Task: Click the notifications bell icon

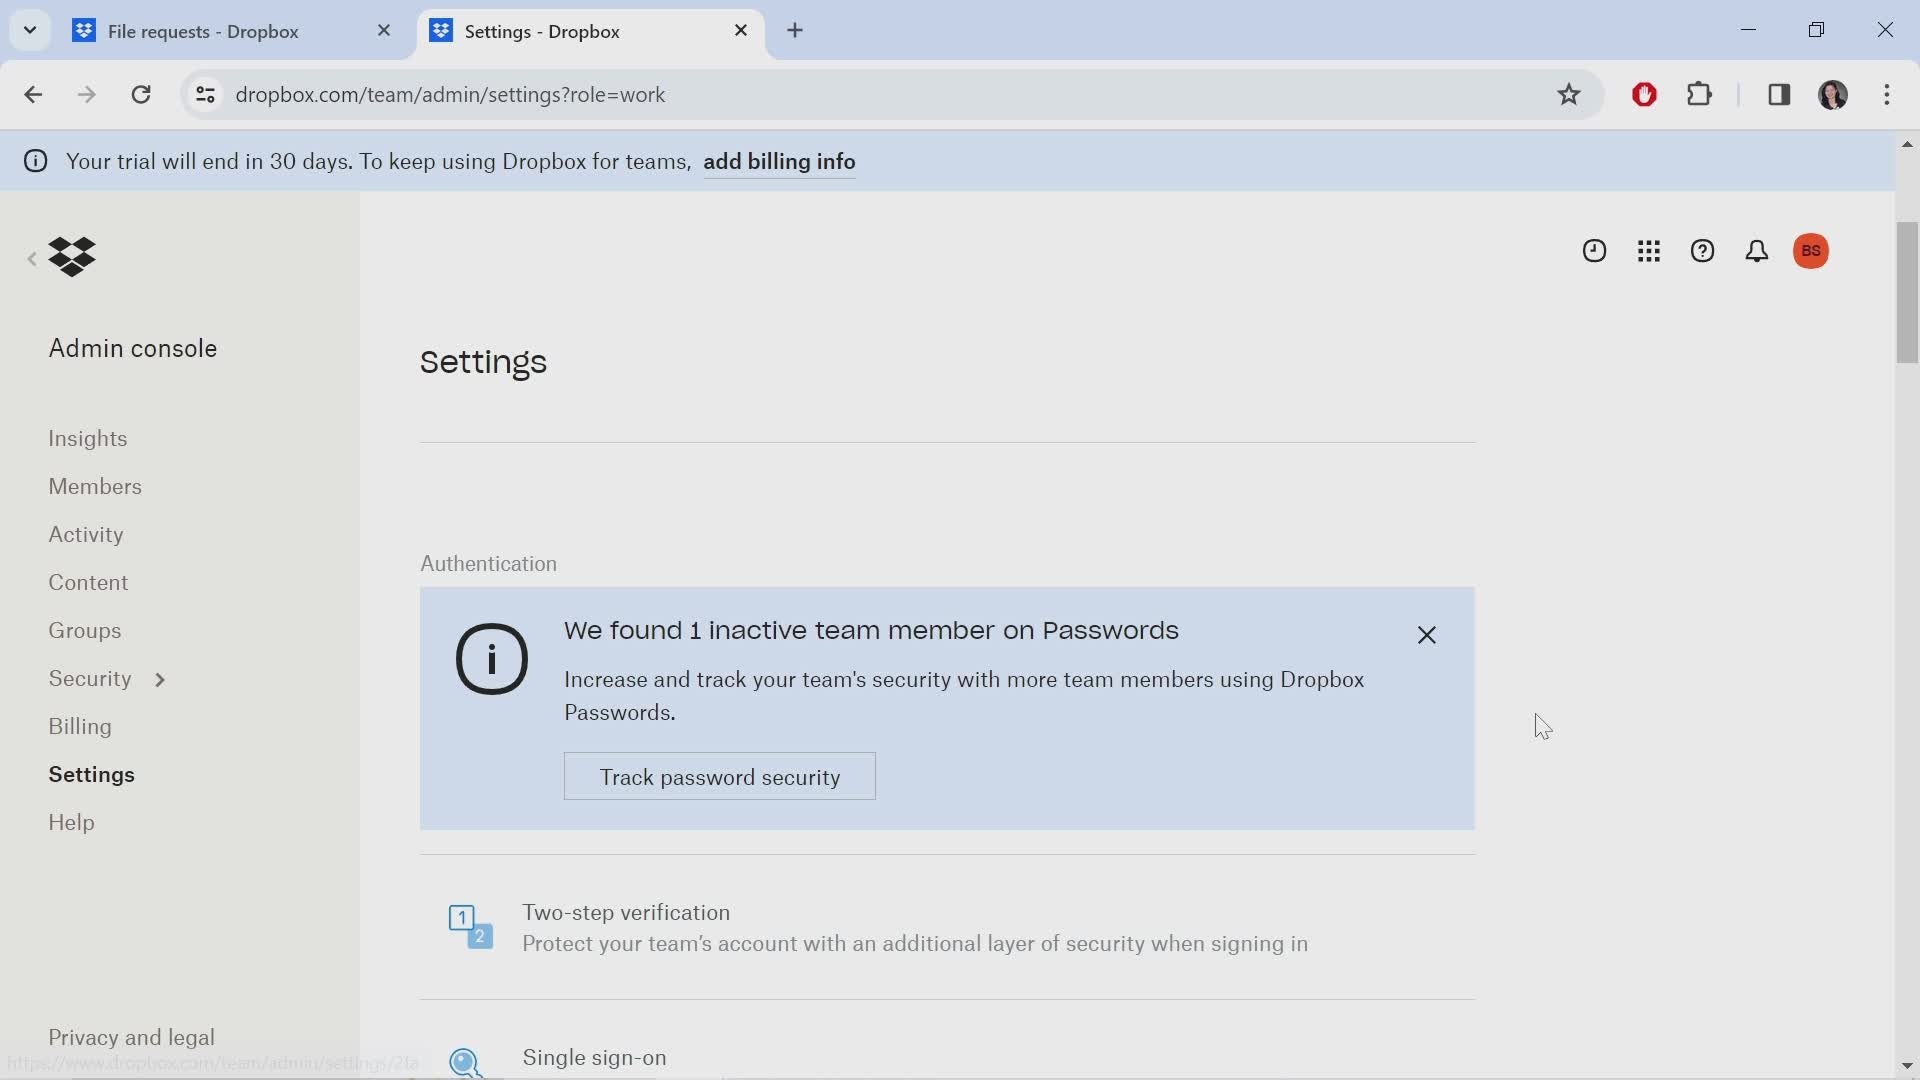Action: pyautogui.click(x=1756, y=251)
